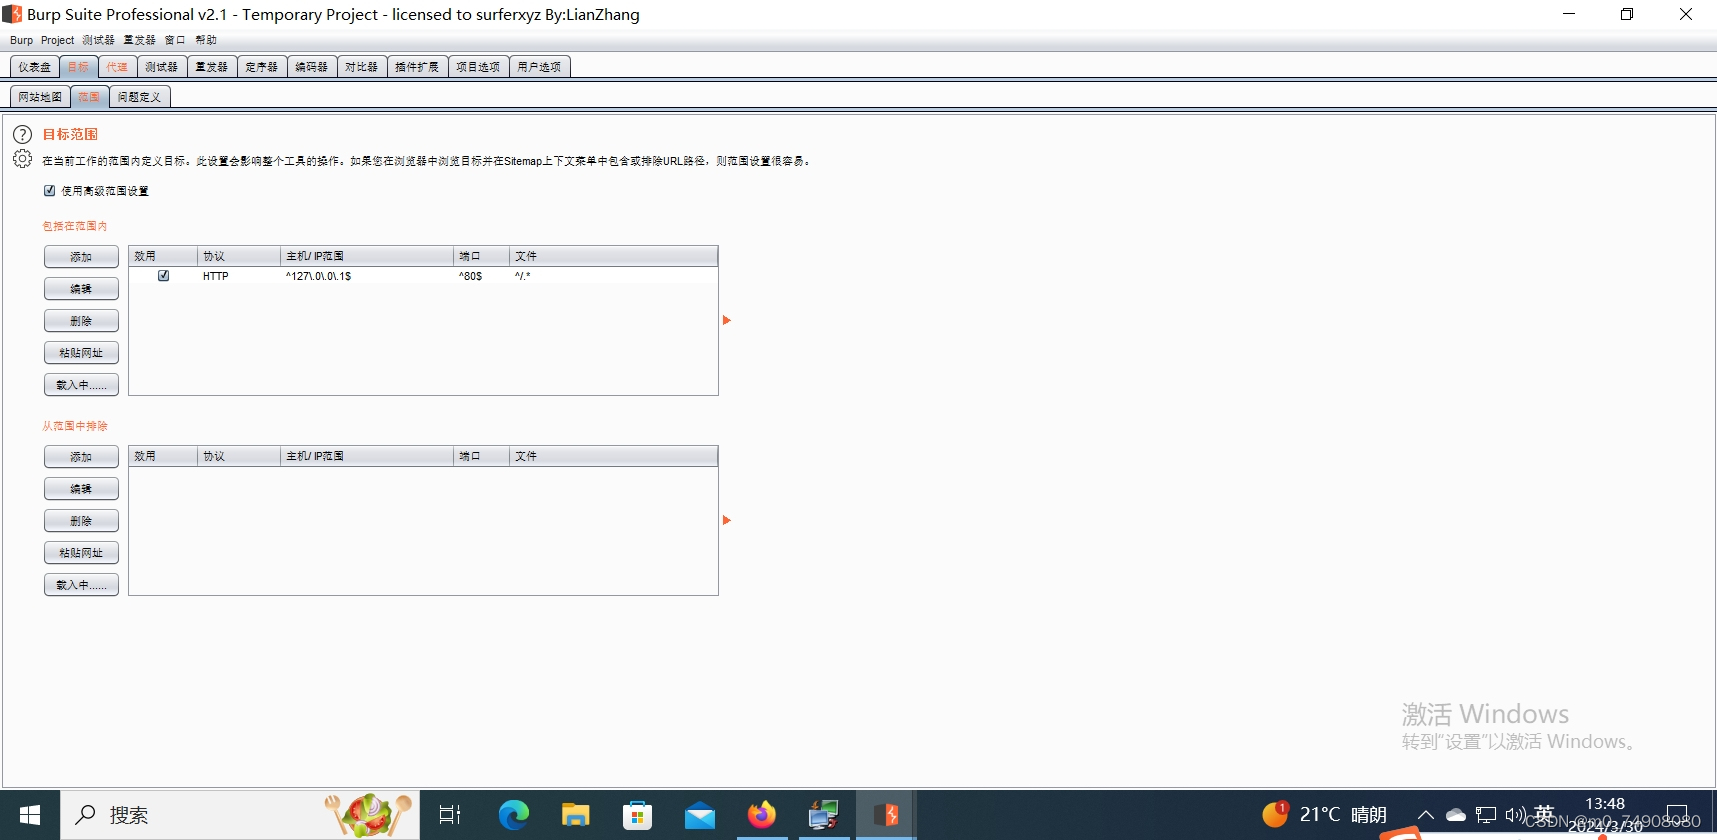Show hidden system tray icons
The height and width of the screenshot is (840, 1717).
1426,815
